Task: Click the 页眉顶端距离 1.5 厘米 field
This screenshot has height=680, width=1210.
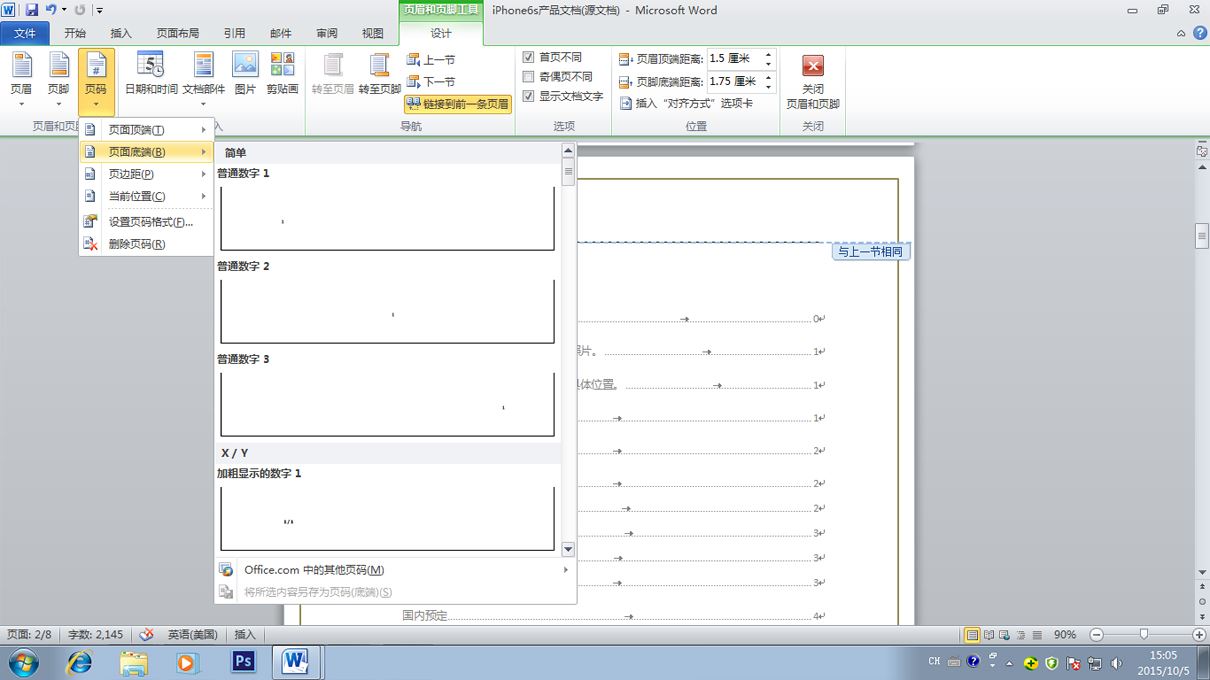Action: (x=734, y=58)
